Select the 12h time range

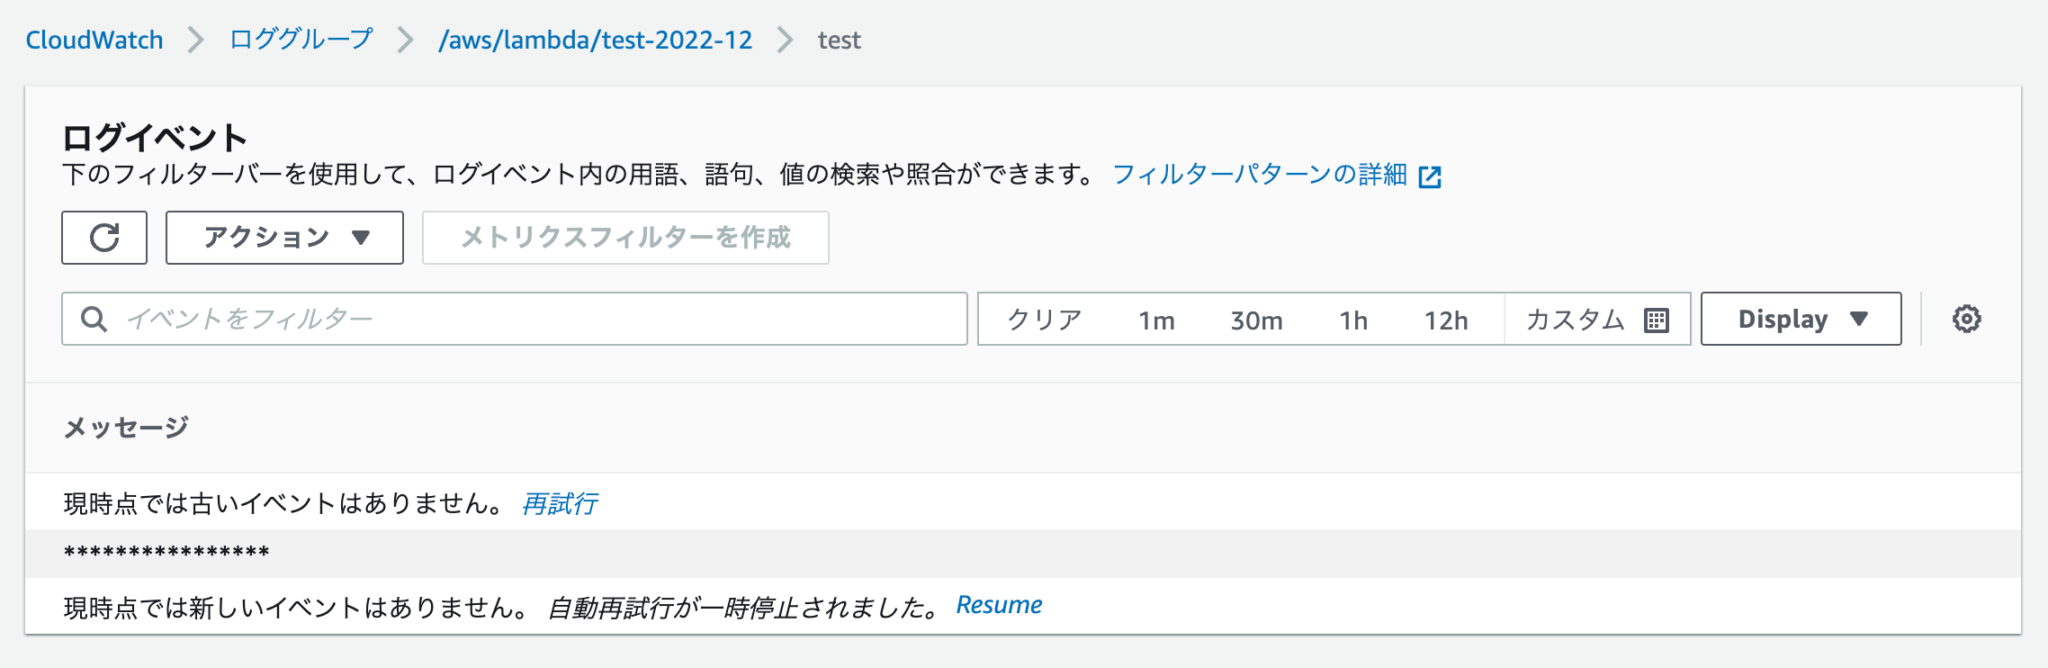(1448, 319)
